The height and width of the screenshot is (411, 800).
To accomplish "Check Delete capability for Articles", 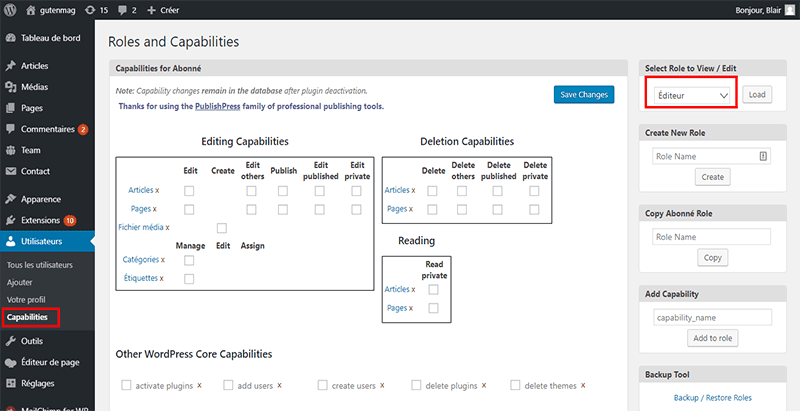I will coord(432,191).
